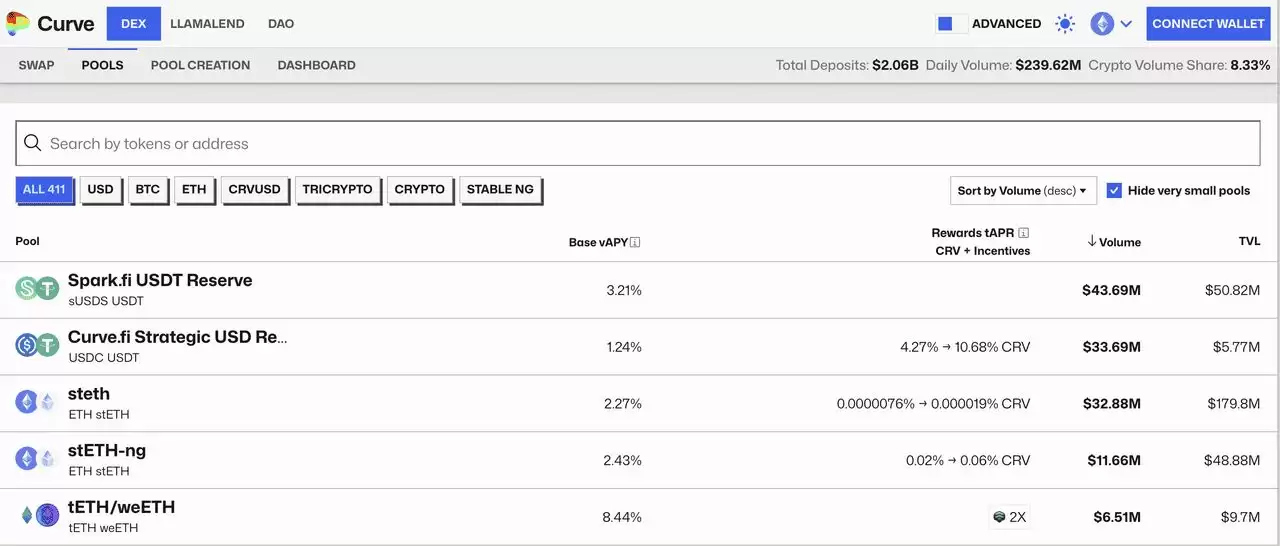
Task: Open the stETH-ng pool link
Action: tap(107, 451)
